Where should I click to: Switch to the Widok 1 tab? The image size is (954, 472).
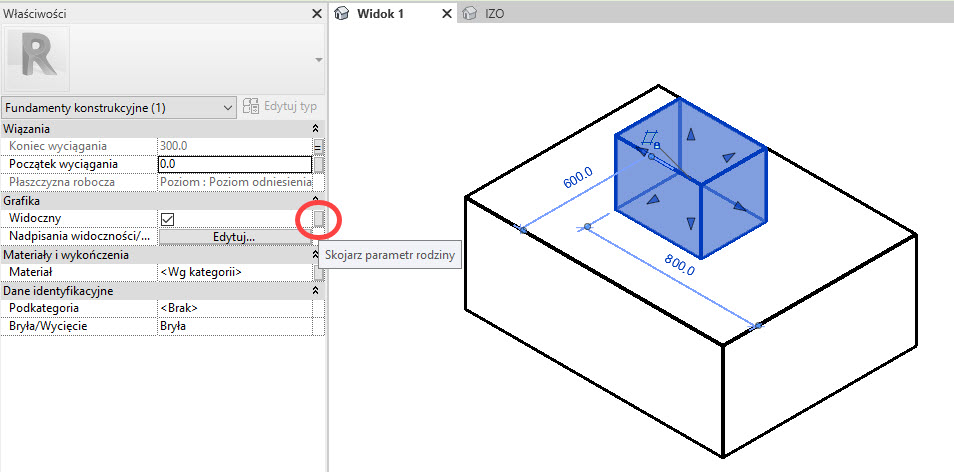coord(379,14)
